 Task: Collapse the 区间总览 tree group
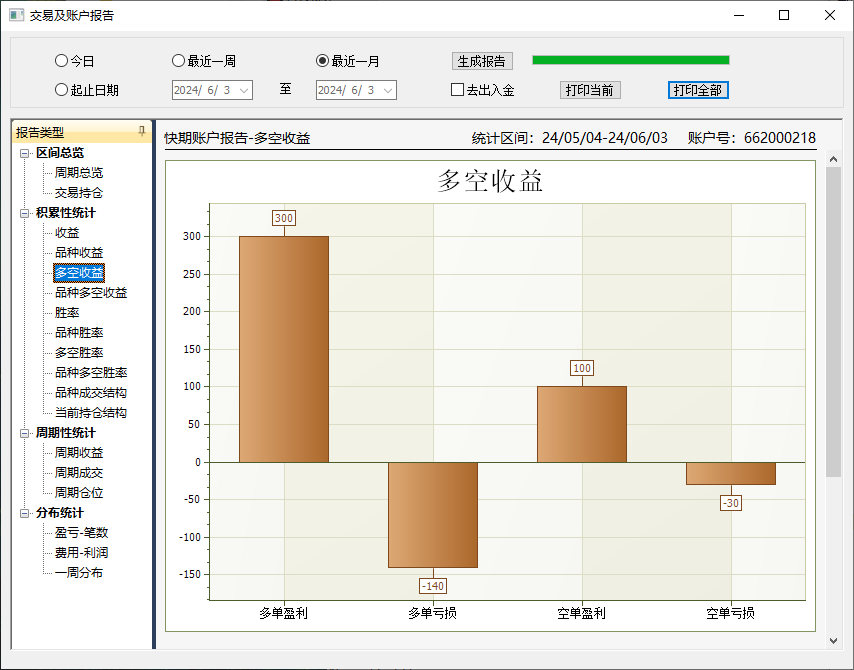(25, 153)
